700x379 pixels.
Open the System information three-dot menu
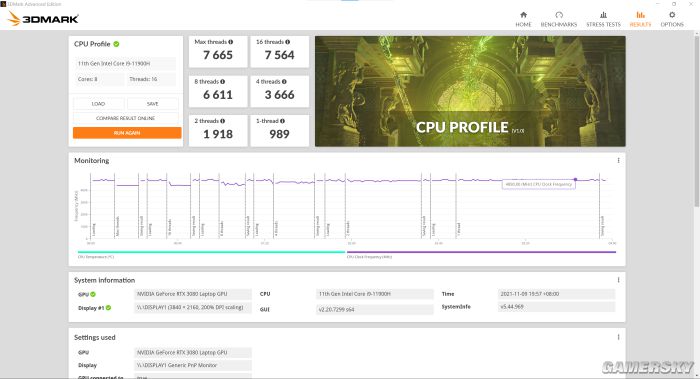pos(618,280)
